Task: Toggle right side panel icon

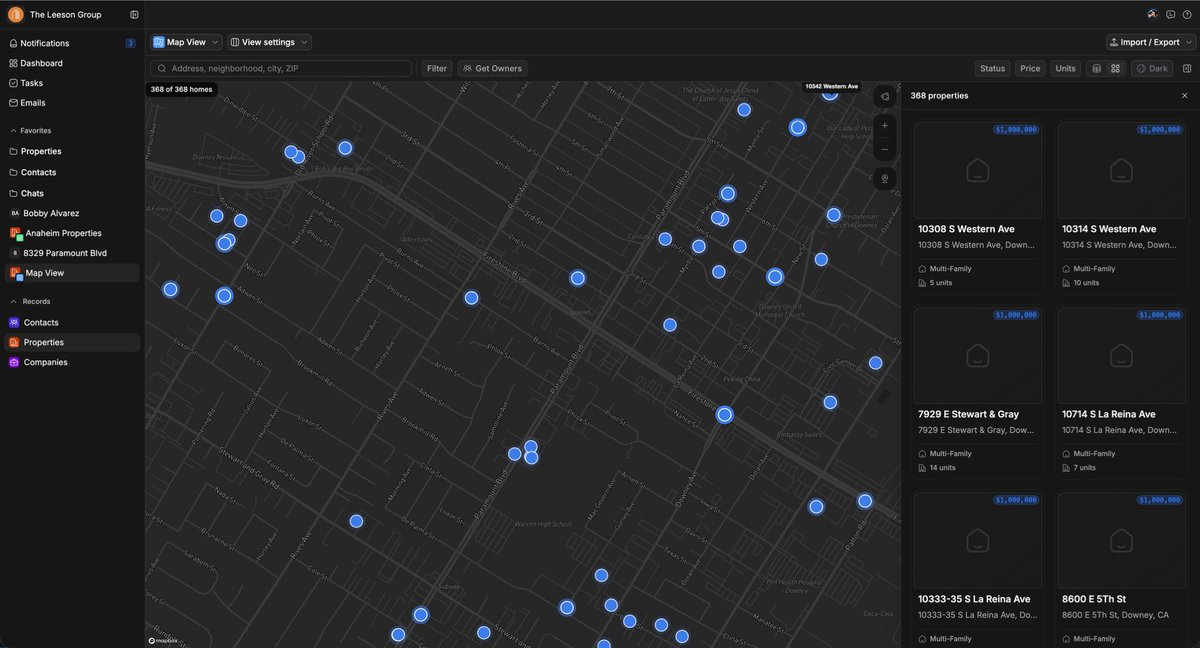Action: [1187, 69]
